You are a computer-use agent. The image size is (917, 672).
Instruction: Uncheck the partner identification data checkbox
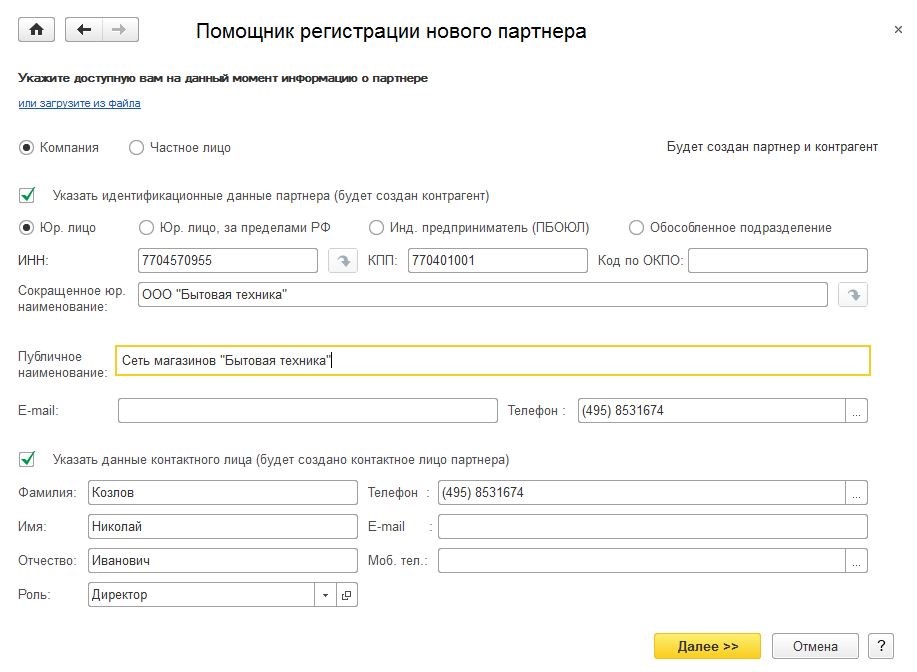click(x=27, y=195)
